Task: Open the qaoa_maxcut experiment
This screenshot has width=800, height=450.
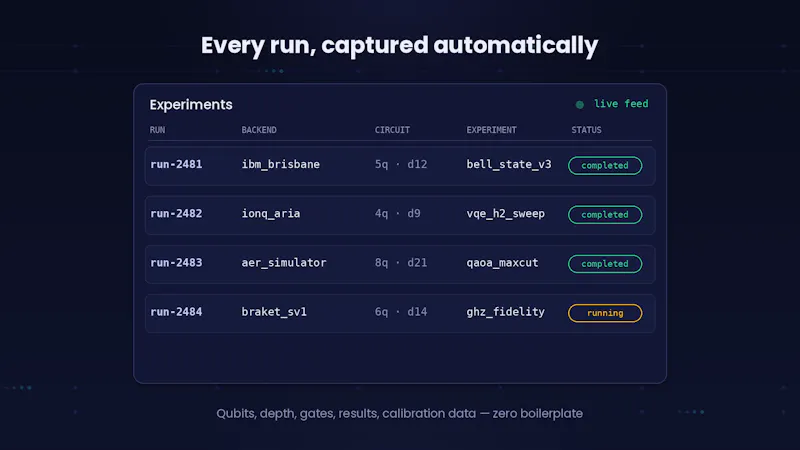Action: point(502,263)
